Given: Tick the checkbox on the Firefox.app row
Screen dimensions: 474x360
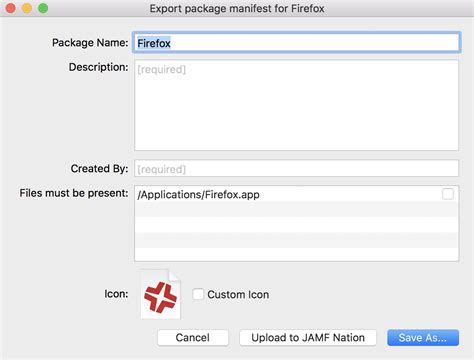Looking at the screenshot, I should click(448, 194).
